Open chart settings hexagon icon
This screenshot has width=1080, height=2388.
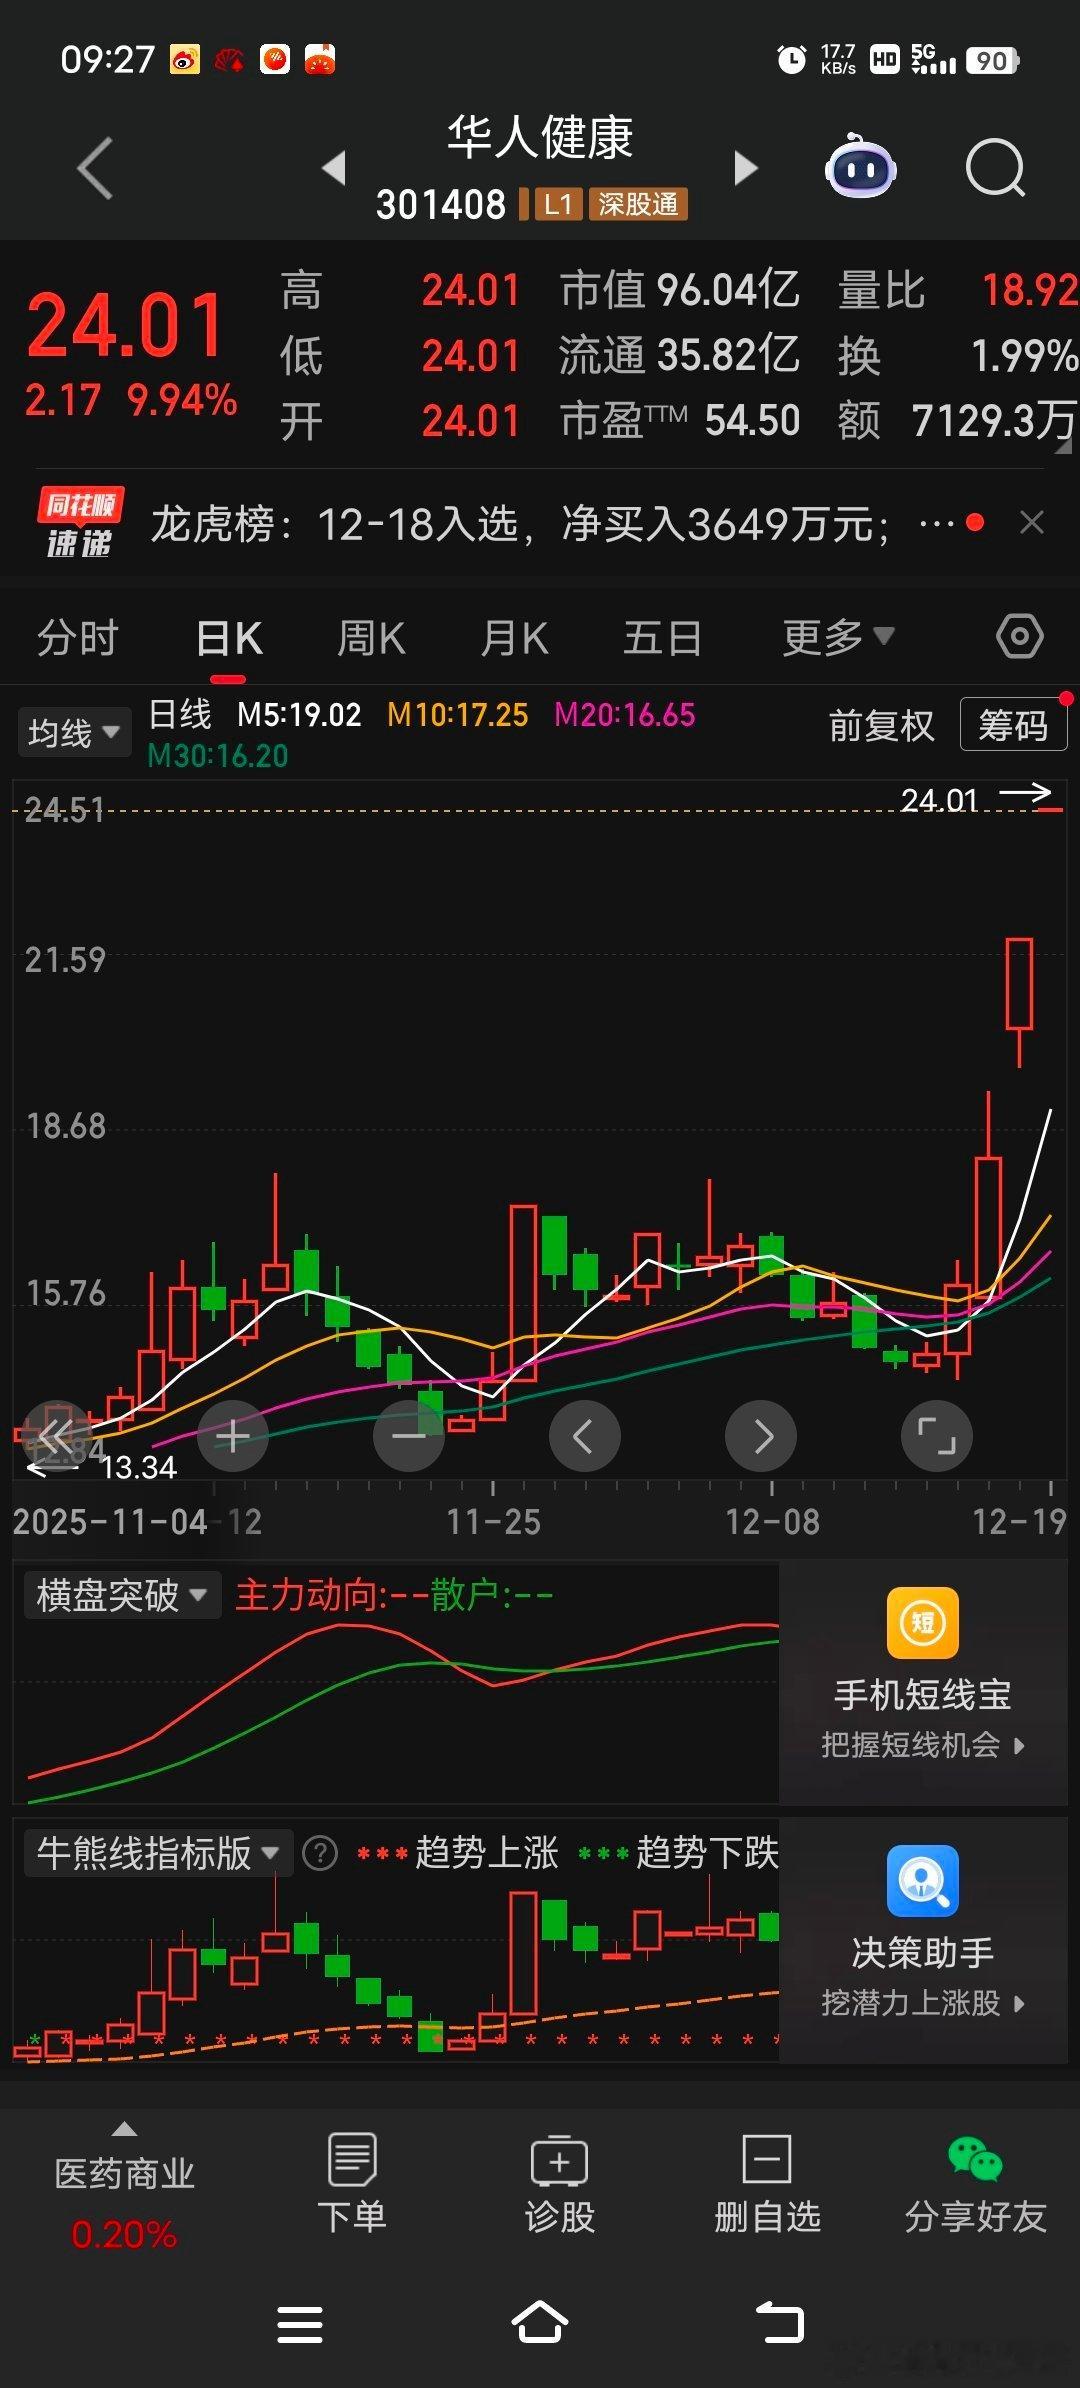1020,636
